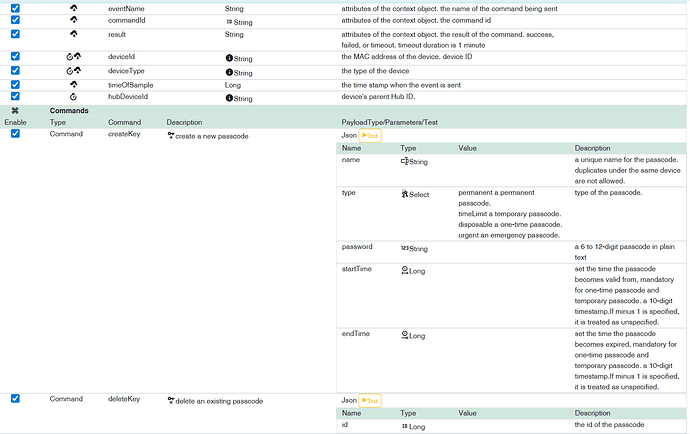Disable the hubDeviceId attribute checkbox

click(15, 96)
